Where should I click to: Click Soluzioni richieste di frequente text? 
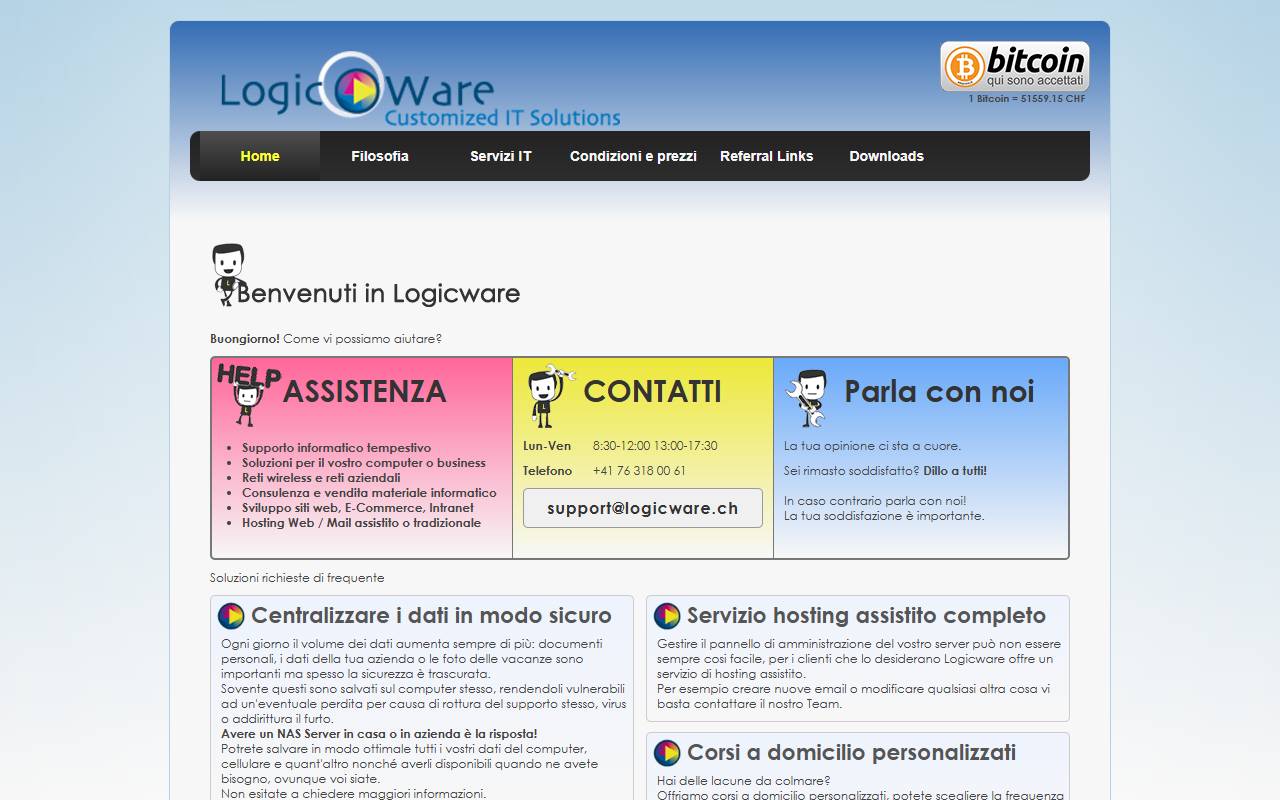[297, 578]
